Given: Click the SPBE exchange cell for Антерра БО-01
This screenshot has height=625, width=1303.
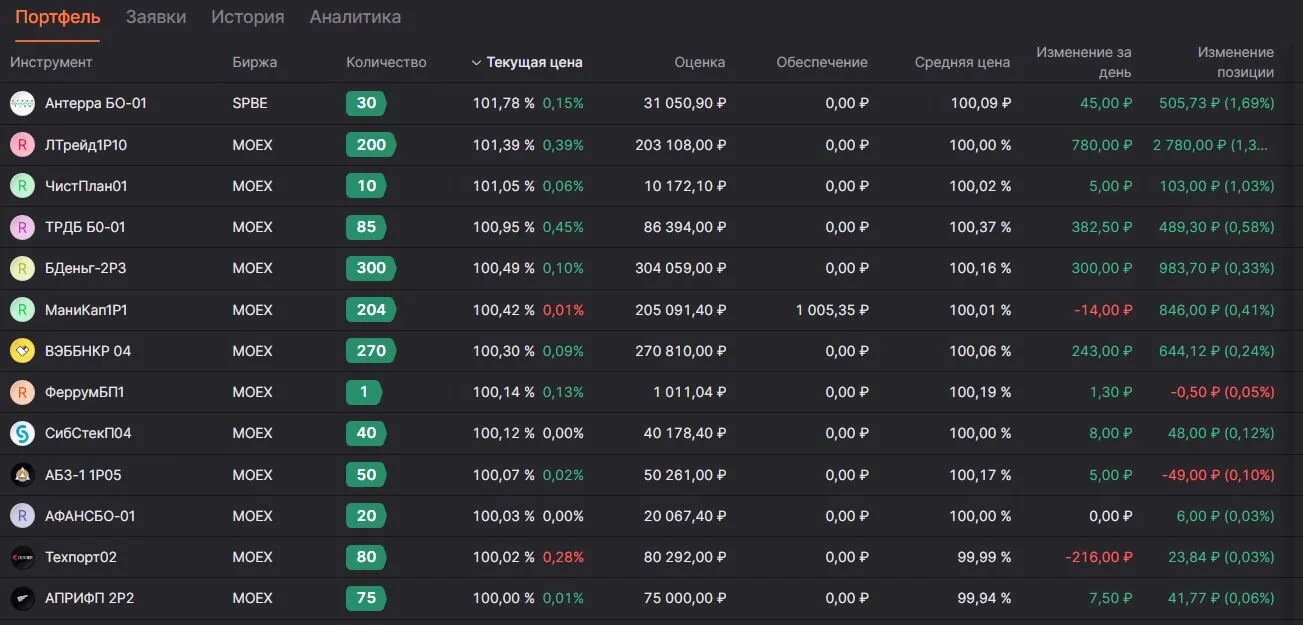Looking at the screenshot, I should [x=250, y=103].
